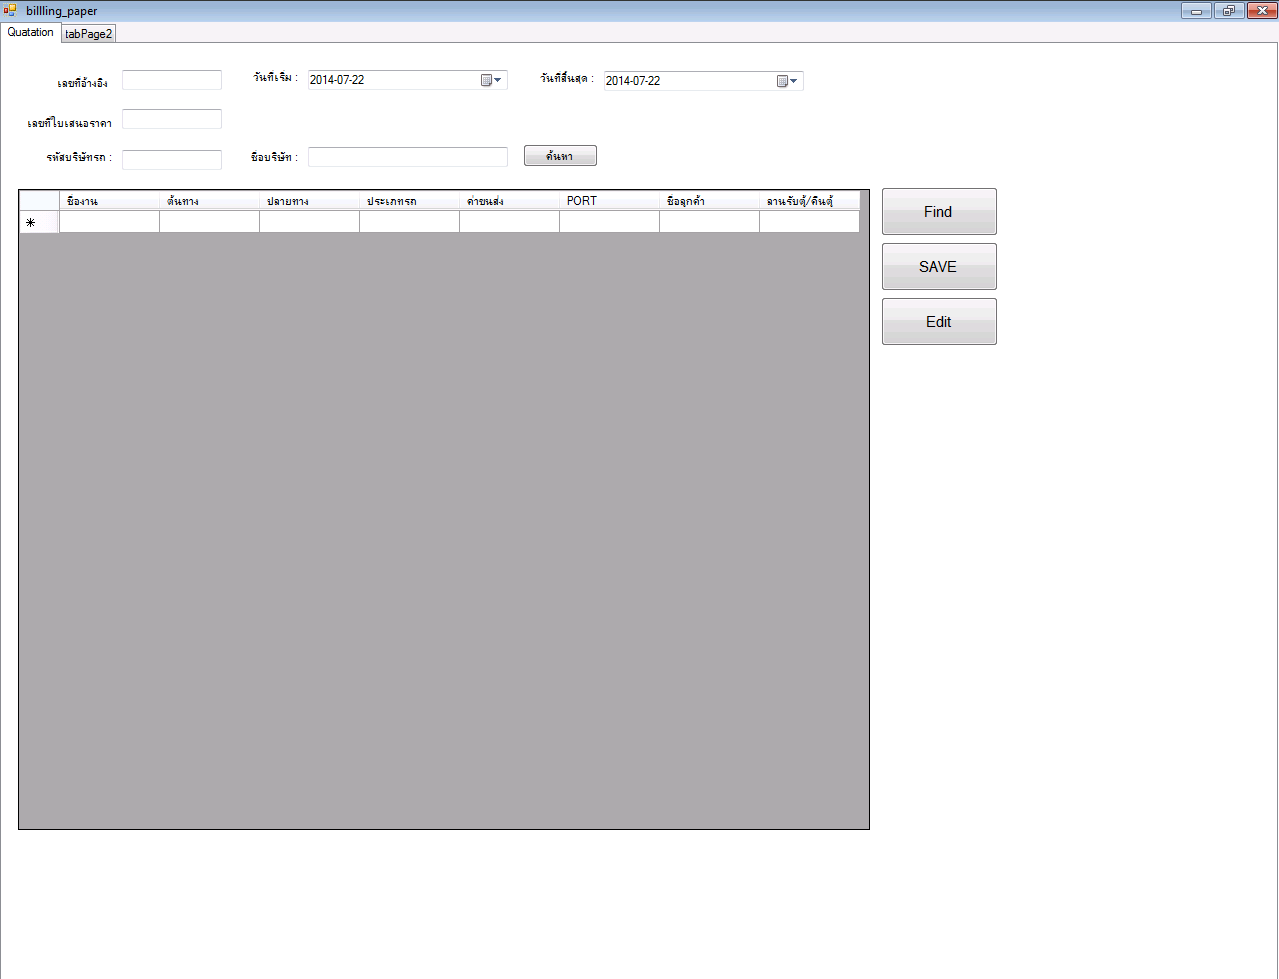Click the เลขที่ใบเสนอราคา text box
This screenshot has height=979, width=1279.
tap(172, 119)
